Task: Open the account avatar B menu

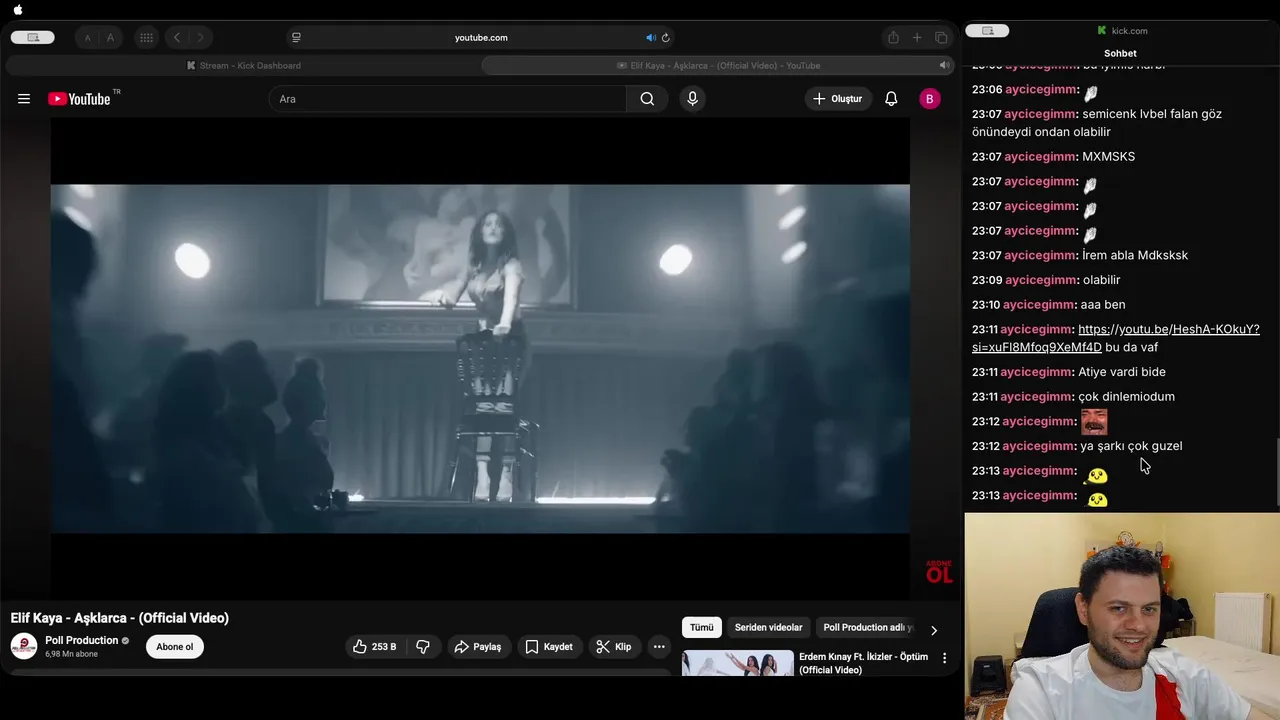Action: tap(930, 99)
